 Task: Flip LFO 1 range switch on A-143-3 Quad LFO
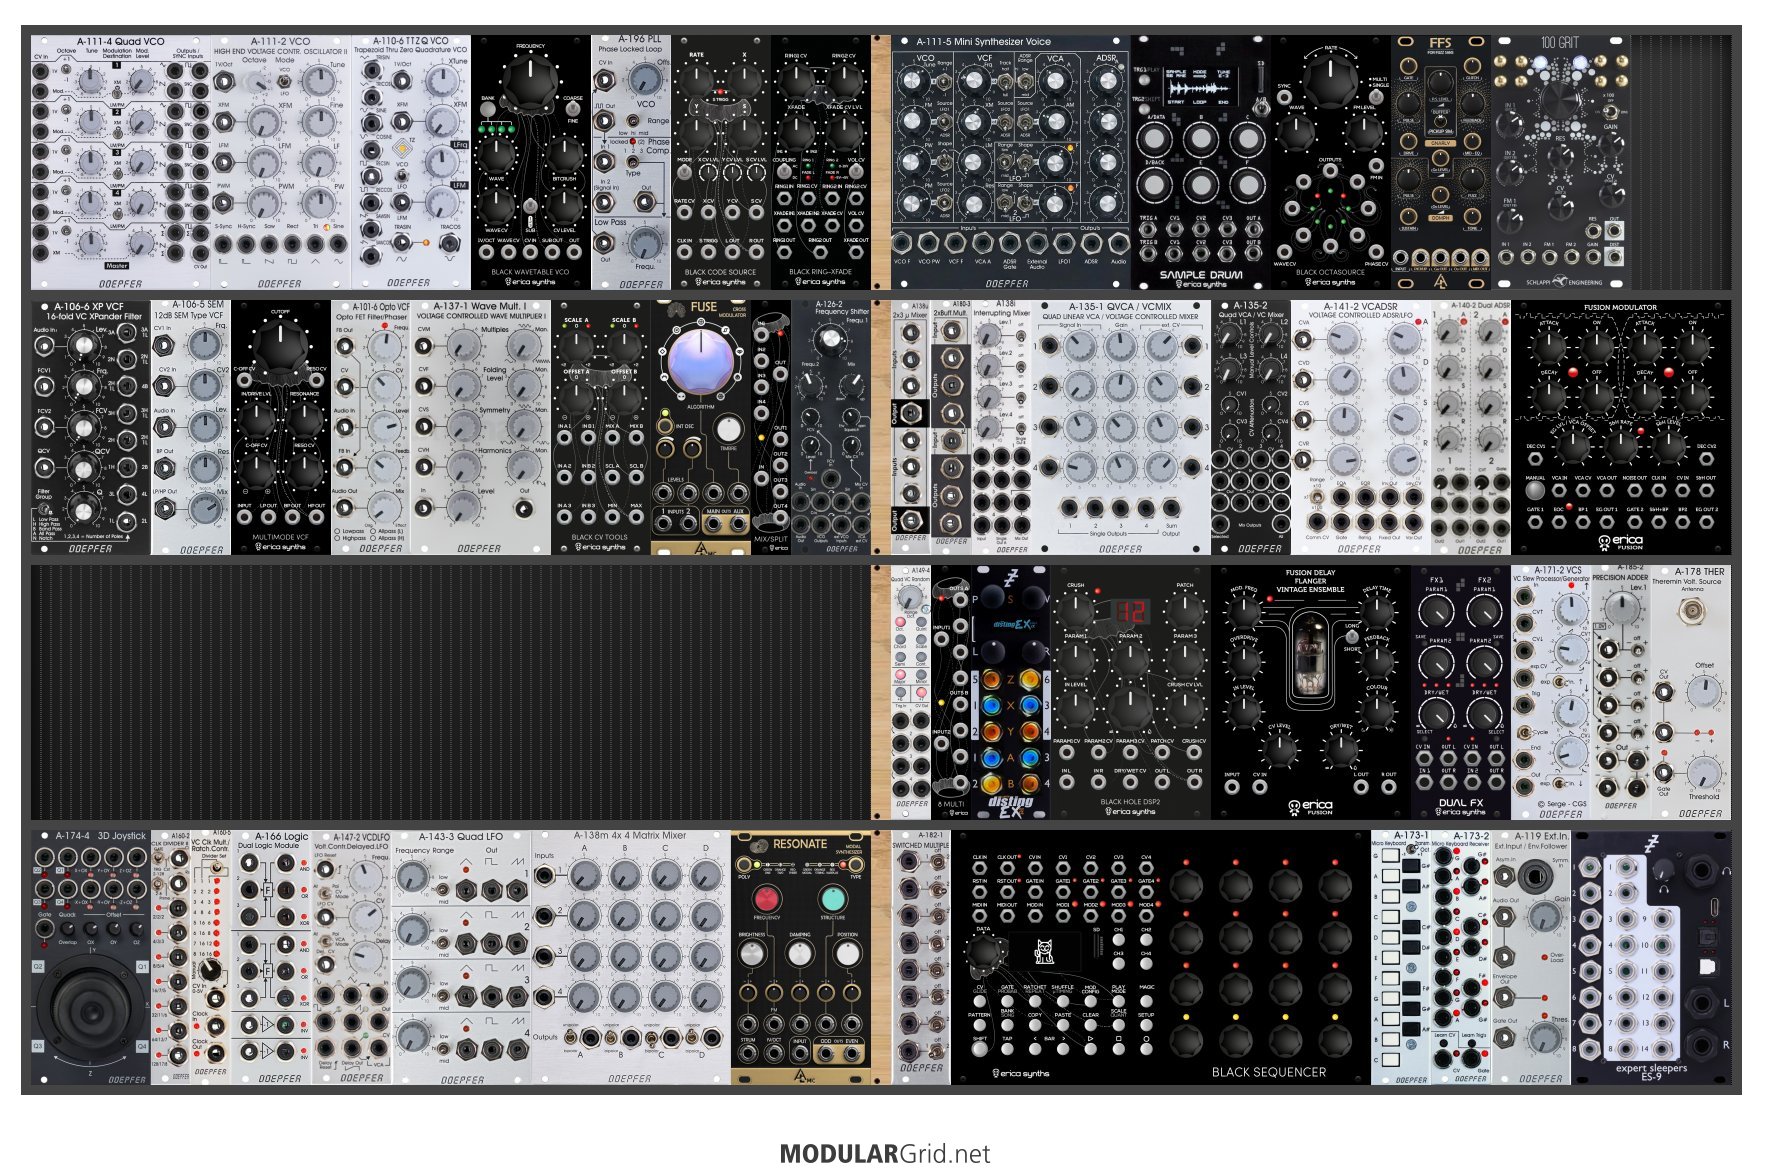coord(441,889)
